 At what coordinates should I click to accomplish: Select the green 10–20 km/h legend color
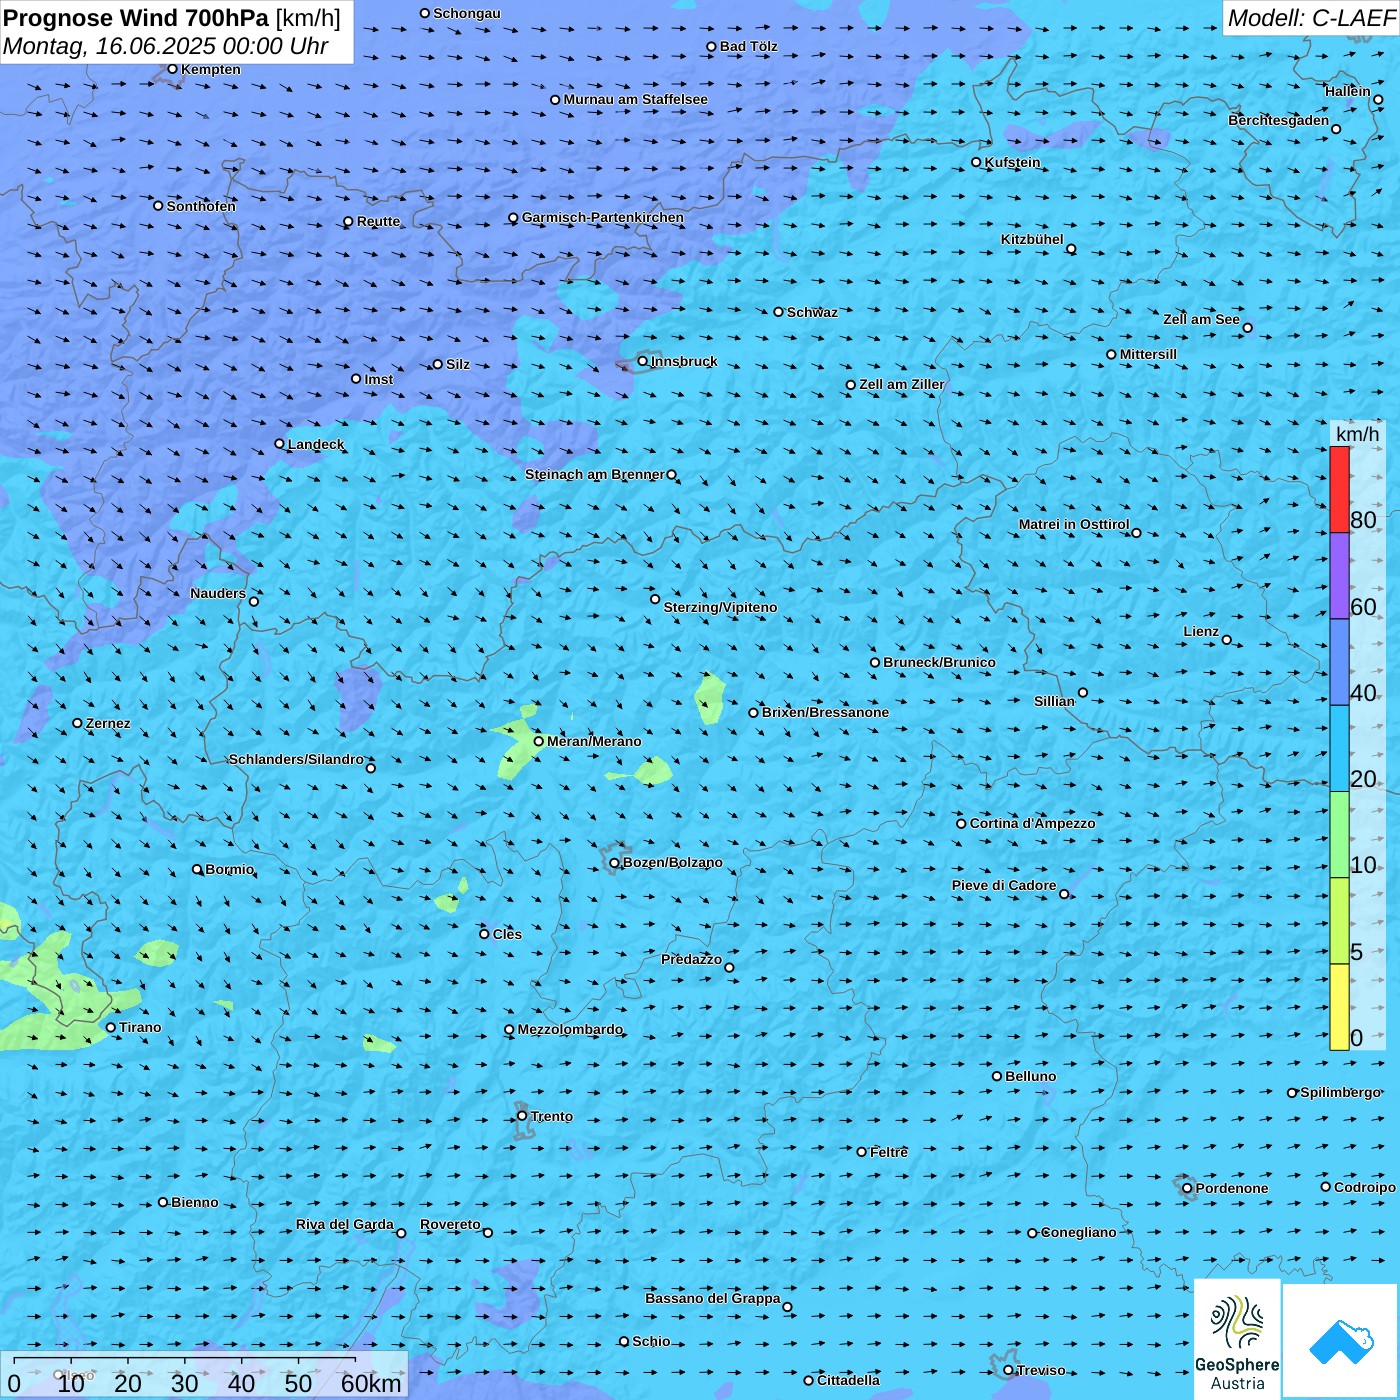[x=1339, y=835]
